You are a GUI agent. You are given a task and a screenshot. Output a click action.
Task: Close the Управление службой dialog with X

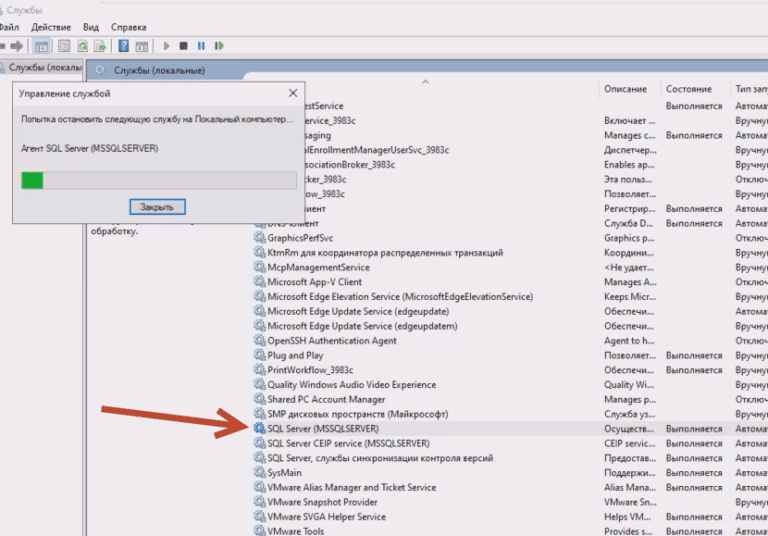tap(293, 93)
